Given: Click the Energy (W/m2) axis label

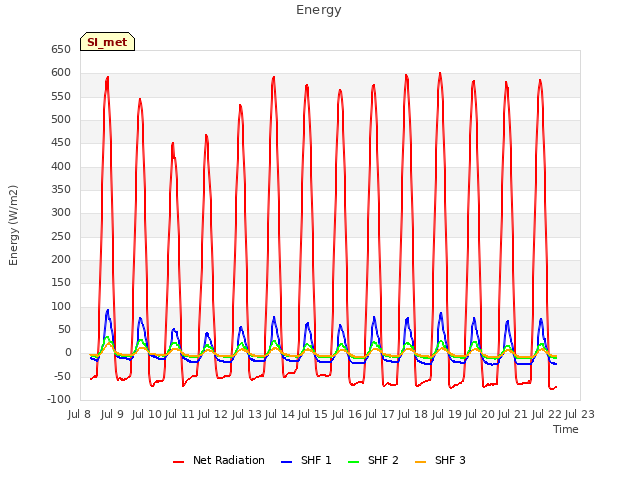Looking at the screenshot, I should [13, 225].
